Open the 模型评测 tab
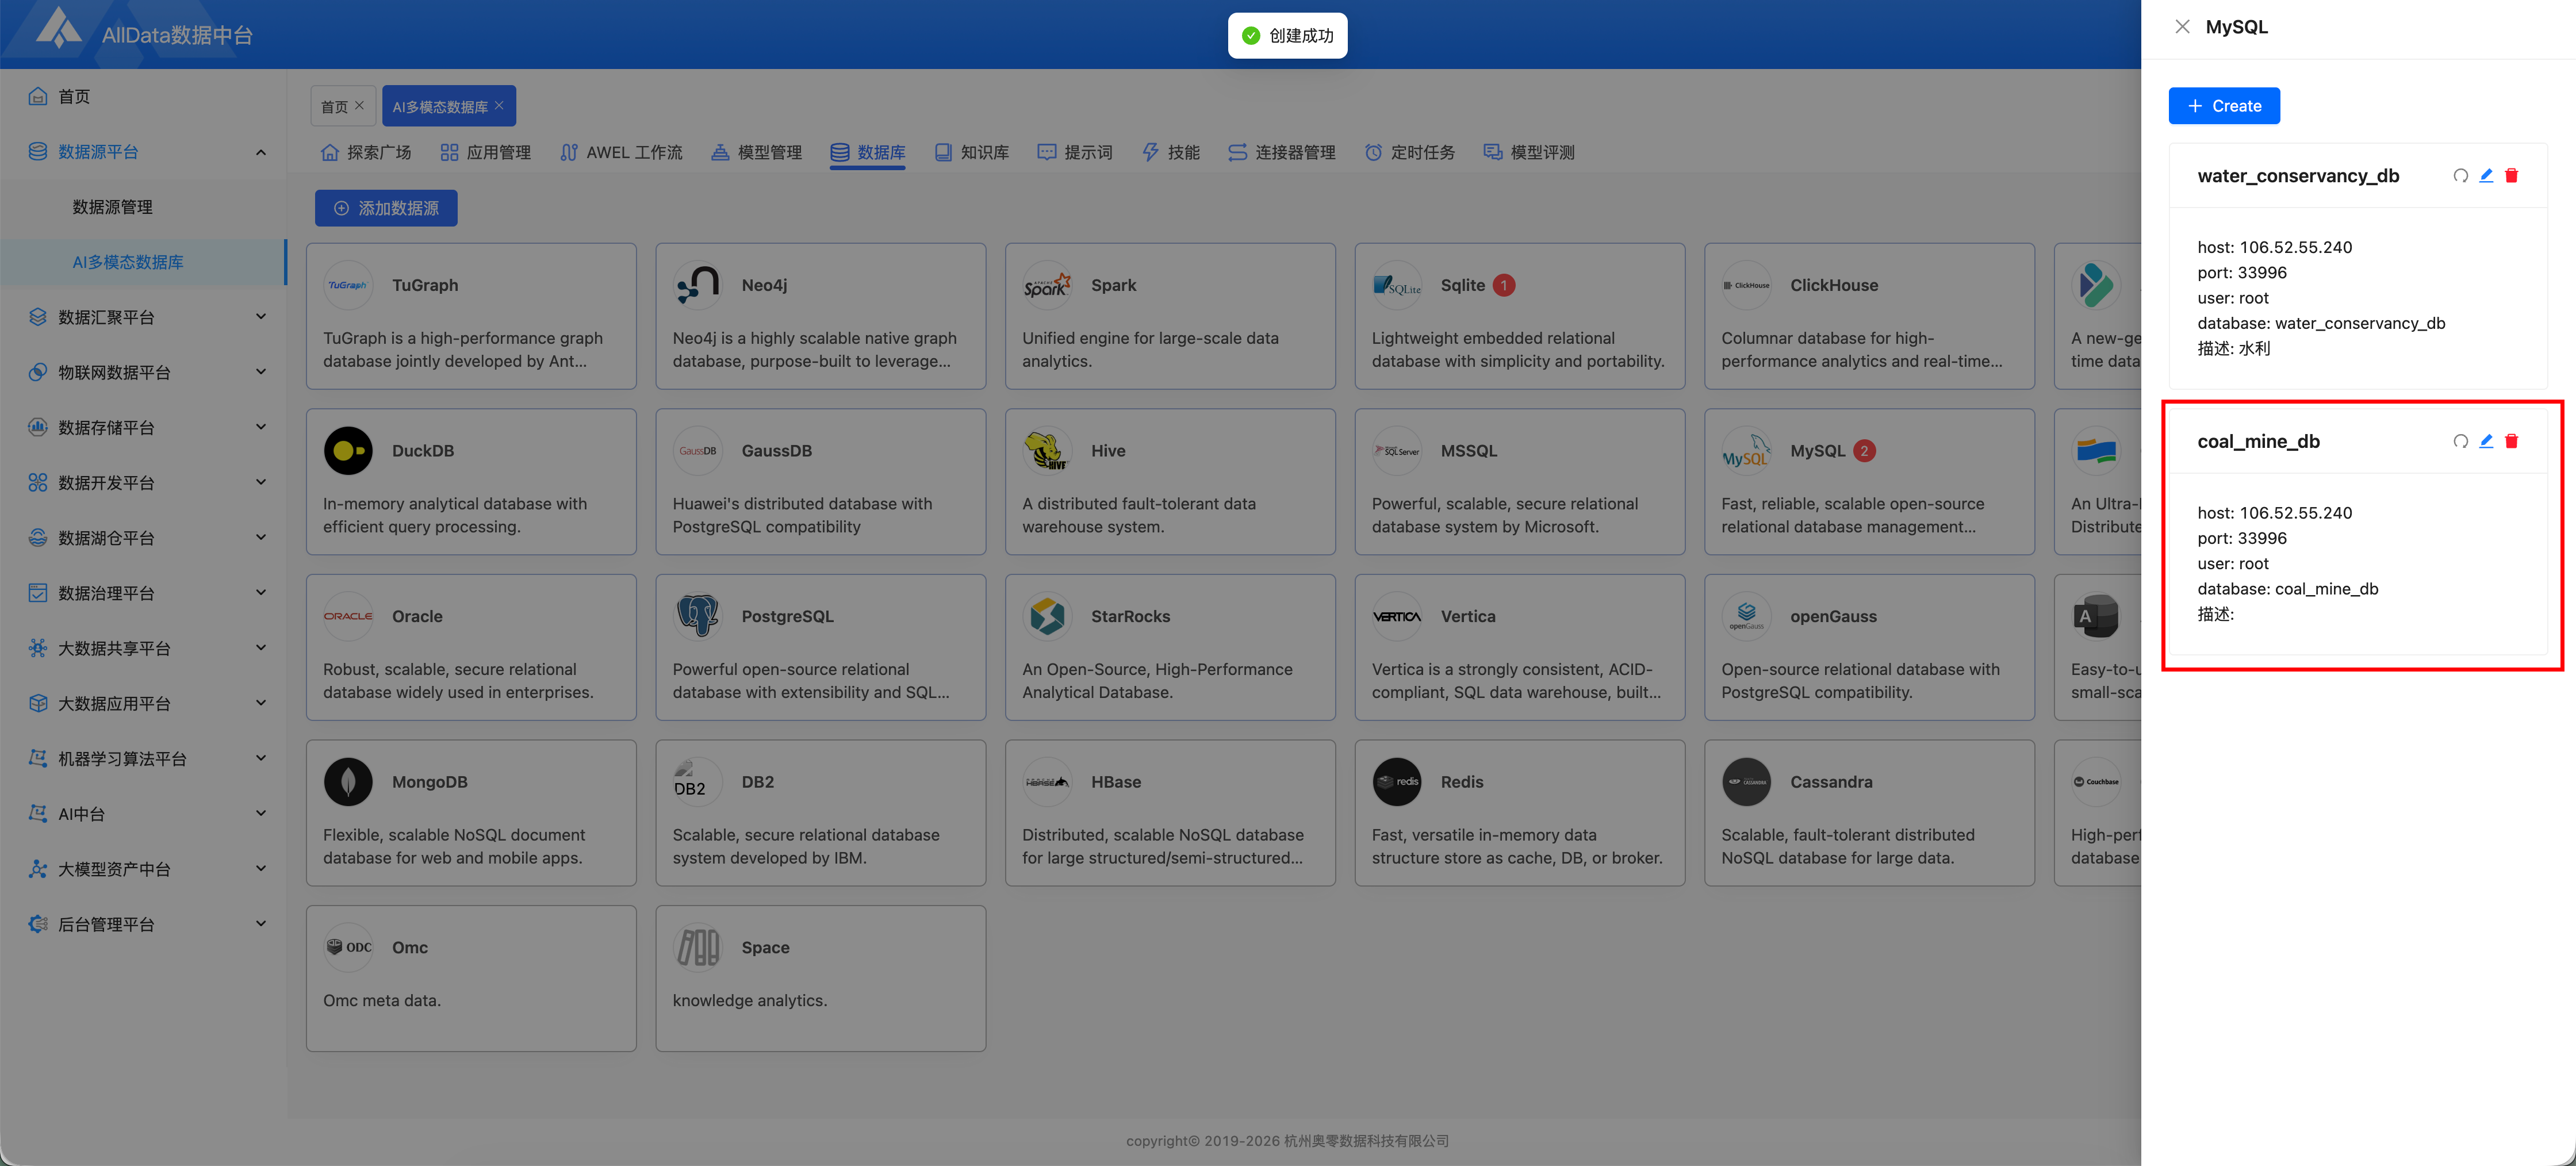 click(1529, 152)
